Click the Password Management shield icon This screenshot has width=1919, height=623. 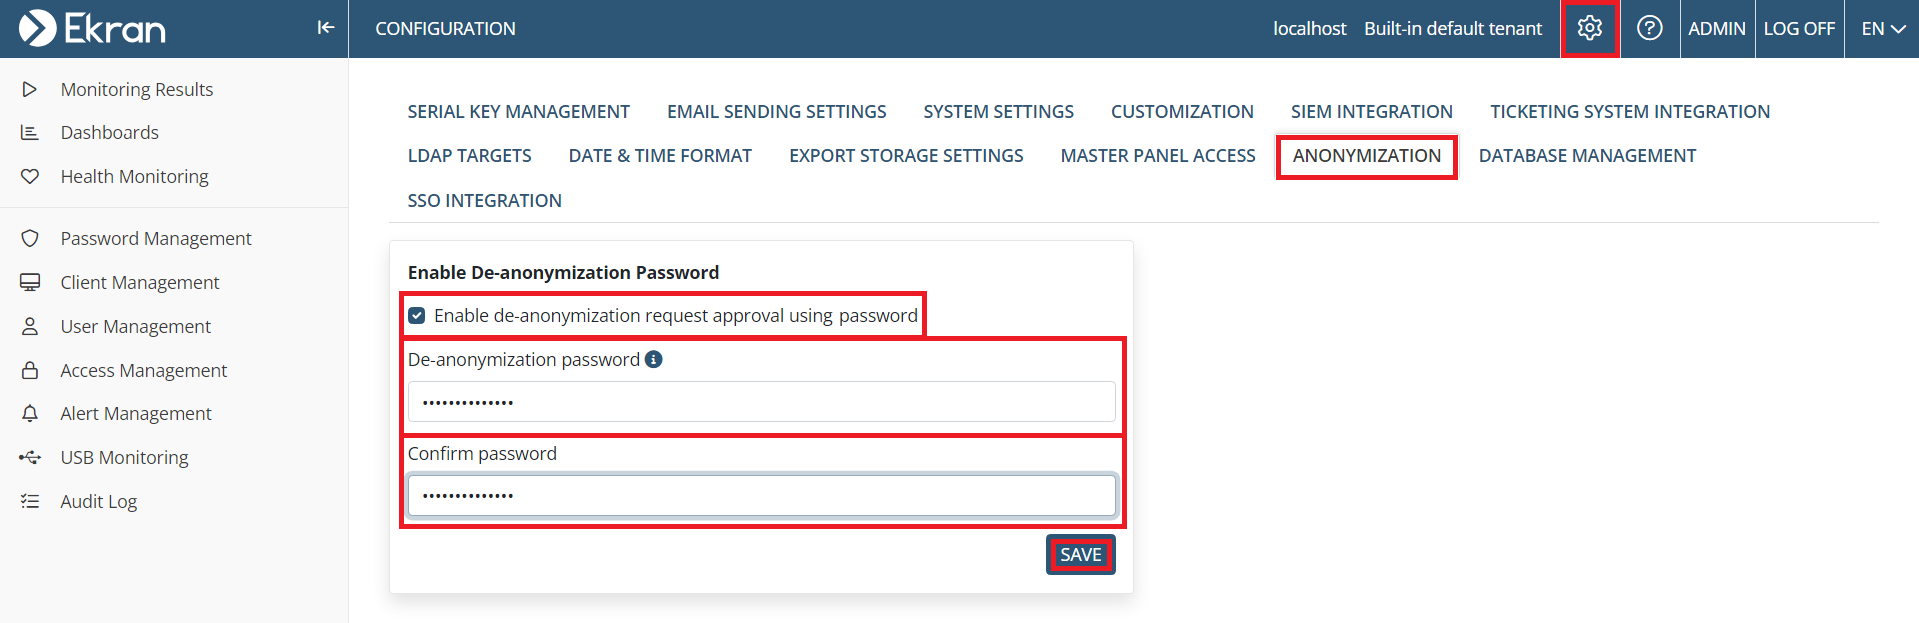pyautogui.click(x=30, y=238)
